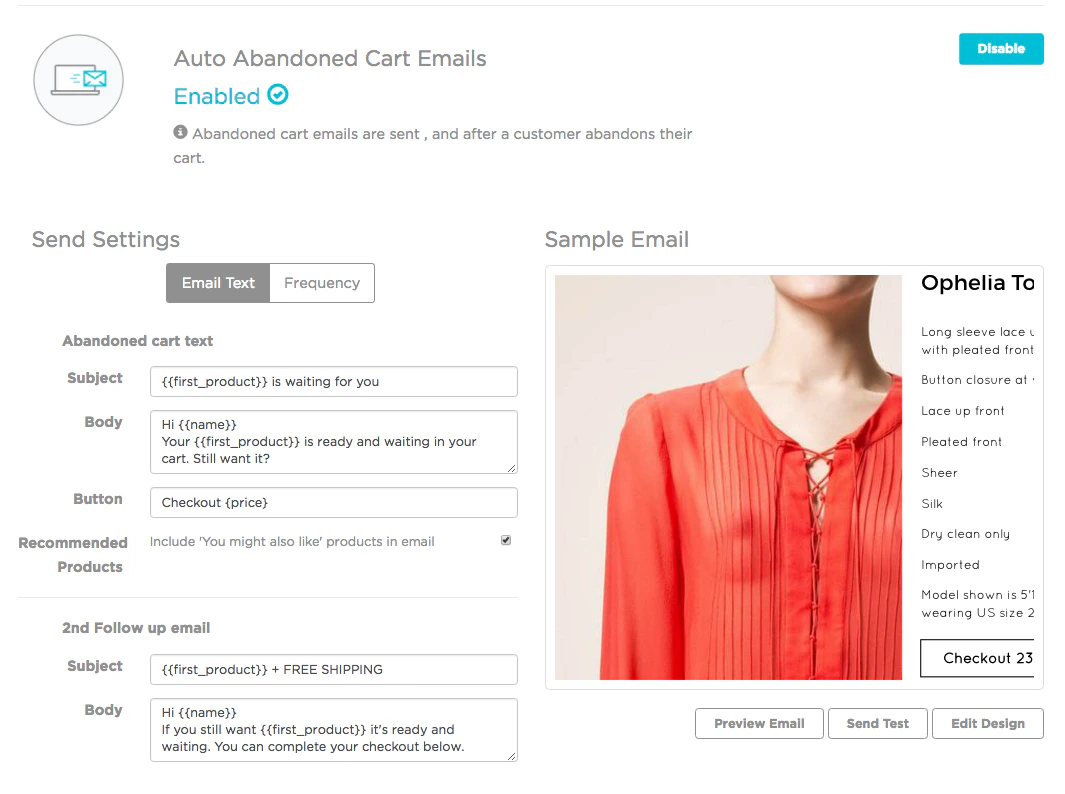Viewport: 1065px width, 794px height.
Task: Click the Checkout 23 button in the sample email
Action: coord(983,658)
